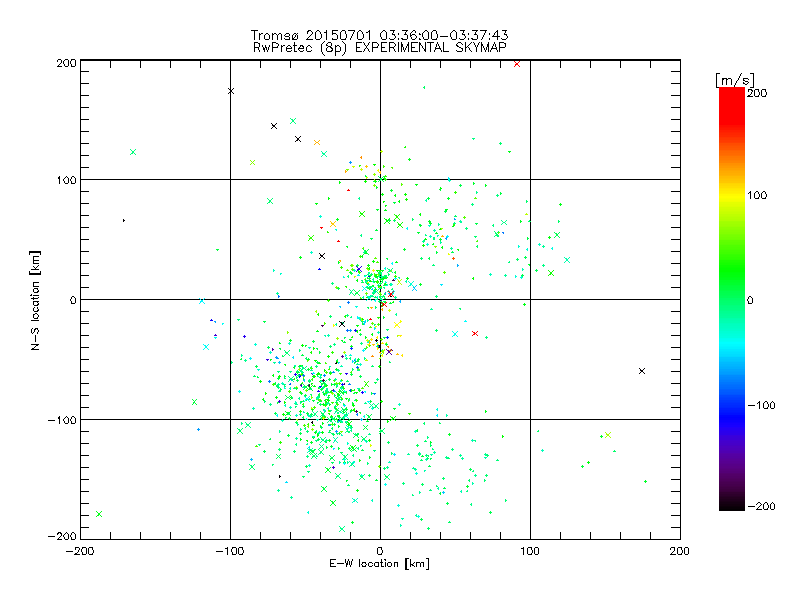Click the 'N-S location [km]' axis label
Screen dimensions: 800x600
click(x=35, y=300)
